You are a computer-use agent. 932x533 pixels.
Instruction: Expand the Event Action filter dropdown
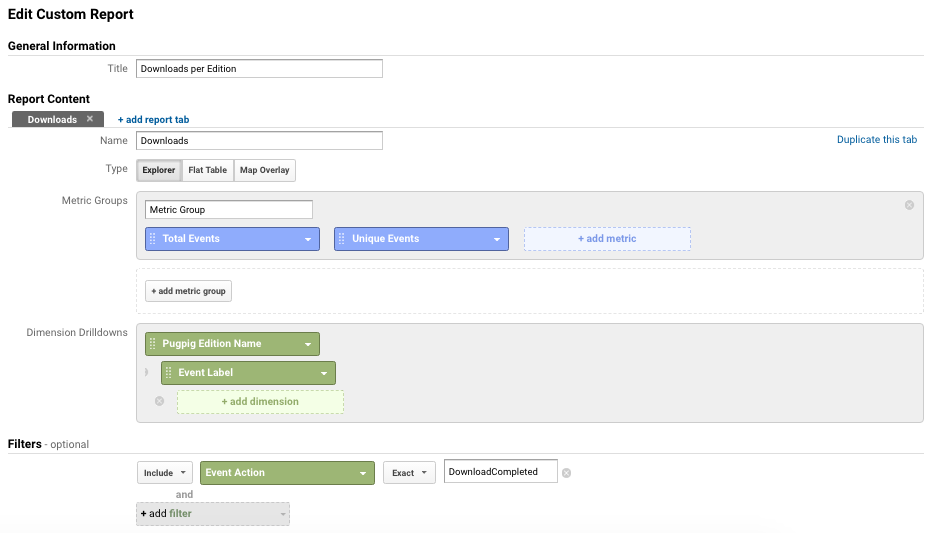click(363, 473)
